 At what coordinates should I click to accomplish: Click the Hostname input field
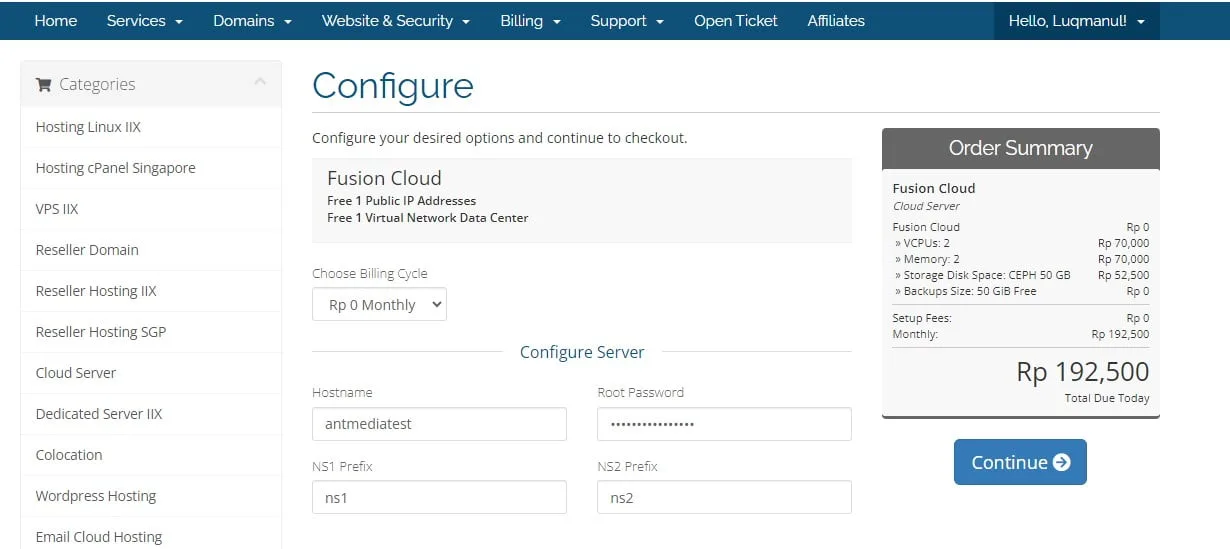coord(439,424)
